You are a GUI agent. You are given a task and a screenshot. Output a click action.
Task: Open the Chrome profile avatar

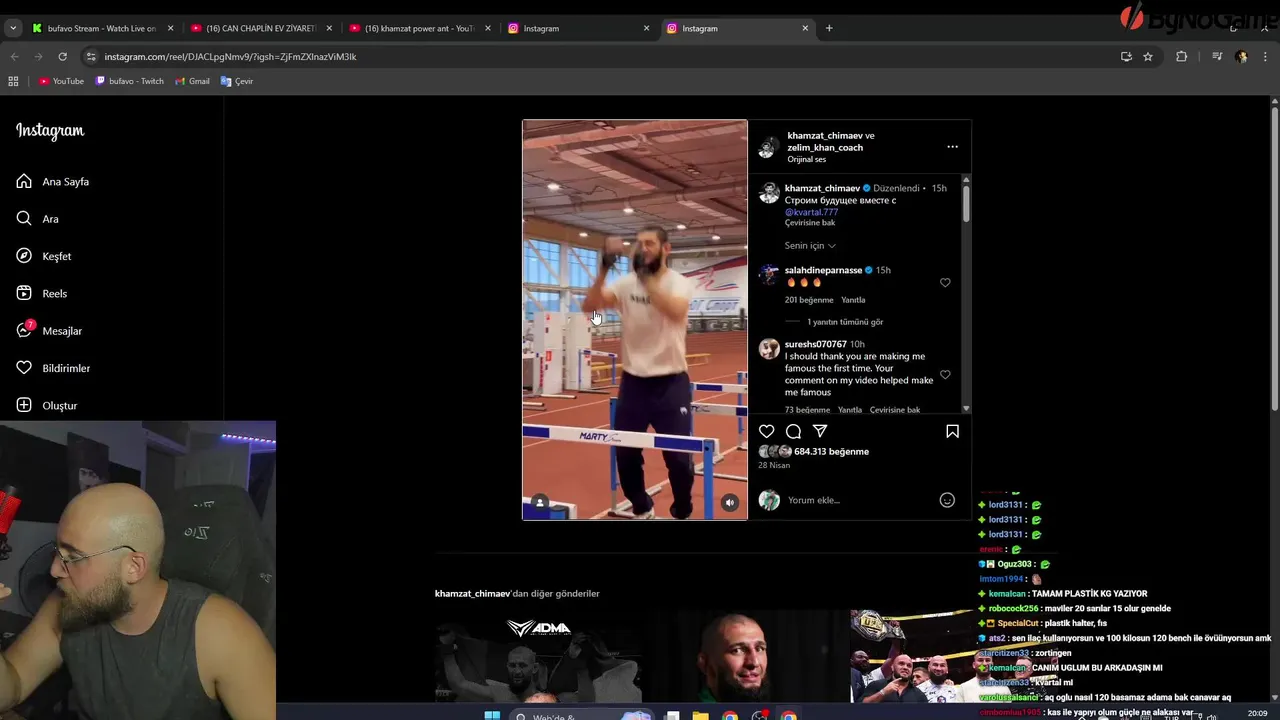pos(1241,57)
